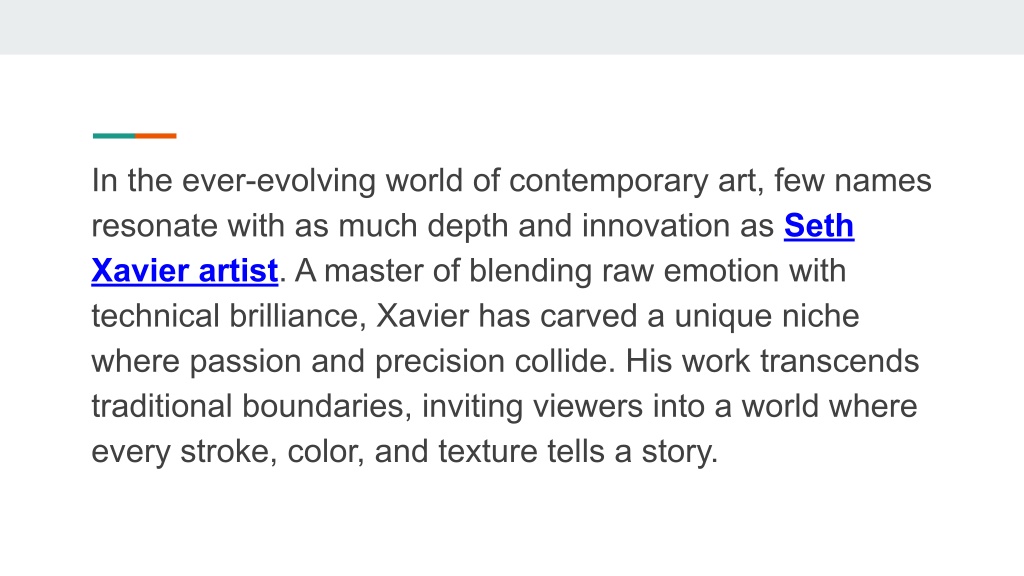Click on the word "boundaries,"
This screenshot has height=576, width=1024.
pyautogui.click(x=327, y=406)
